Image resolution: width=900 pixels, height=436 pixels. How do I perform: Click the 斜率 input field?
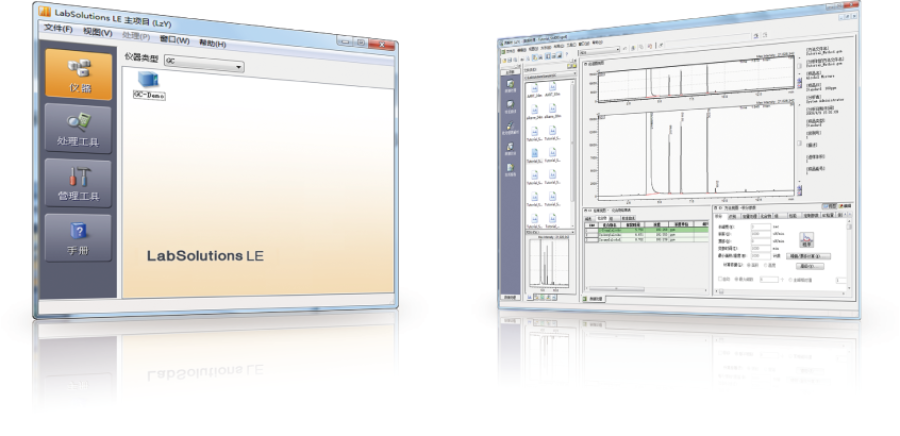tap(761, 234)
